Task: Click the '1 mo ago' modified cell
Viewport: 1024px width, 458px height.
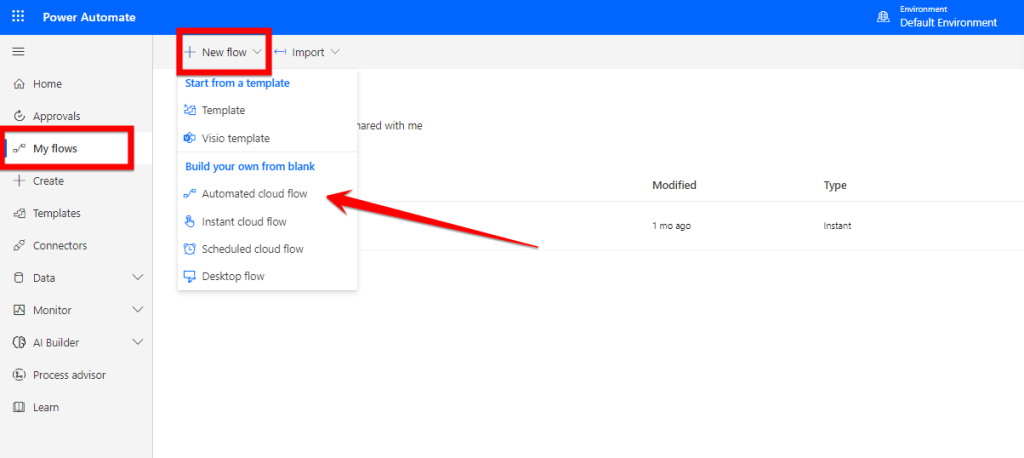Action: [671, 226]
